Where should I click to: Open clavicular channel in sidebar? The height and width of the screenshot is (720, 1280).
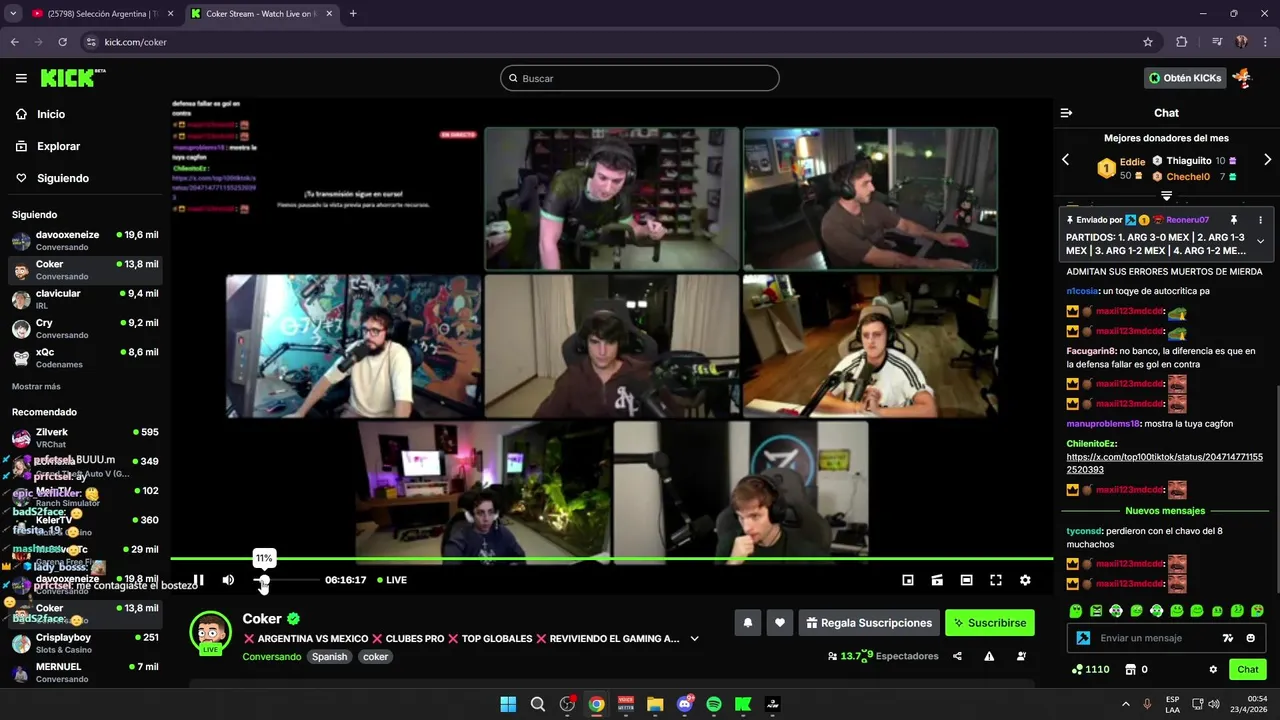[x=85, y=299]
